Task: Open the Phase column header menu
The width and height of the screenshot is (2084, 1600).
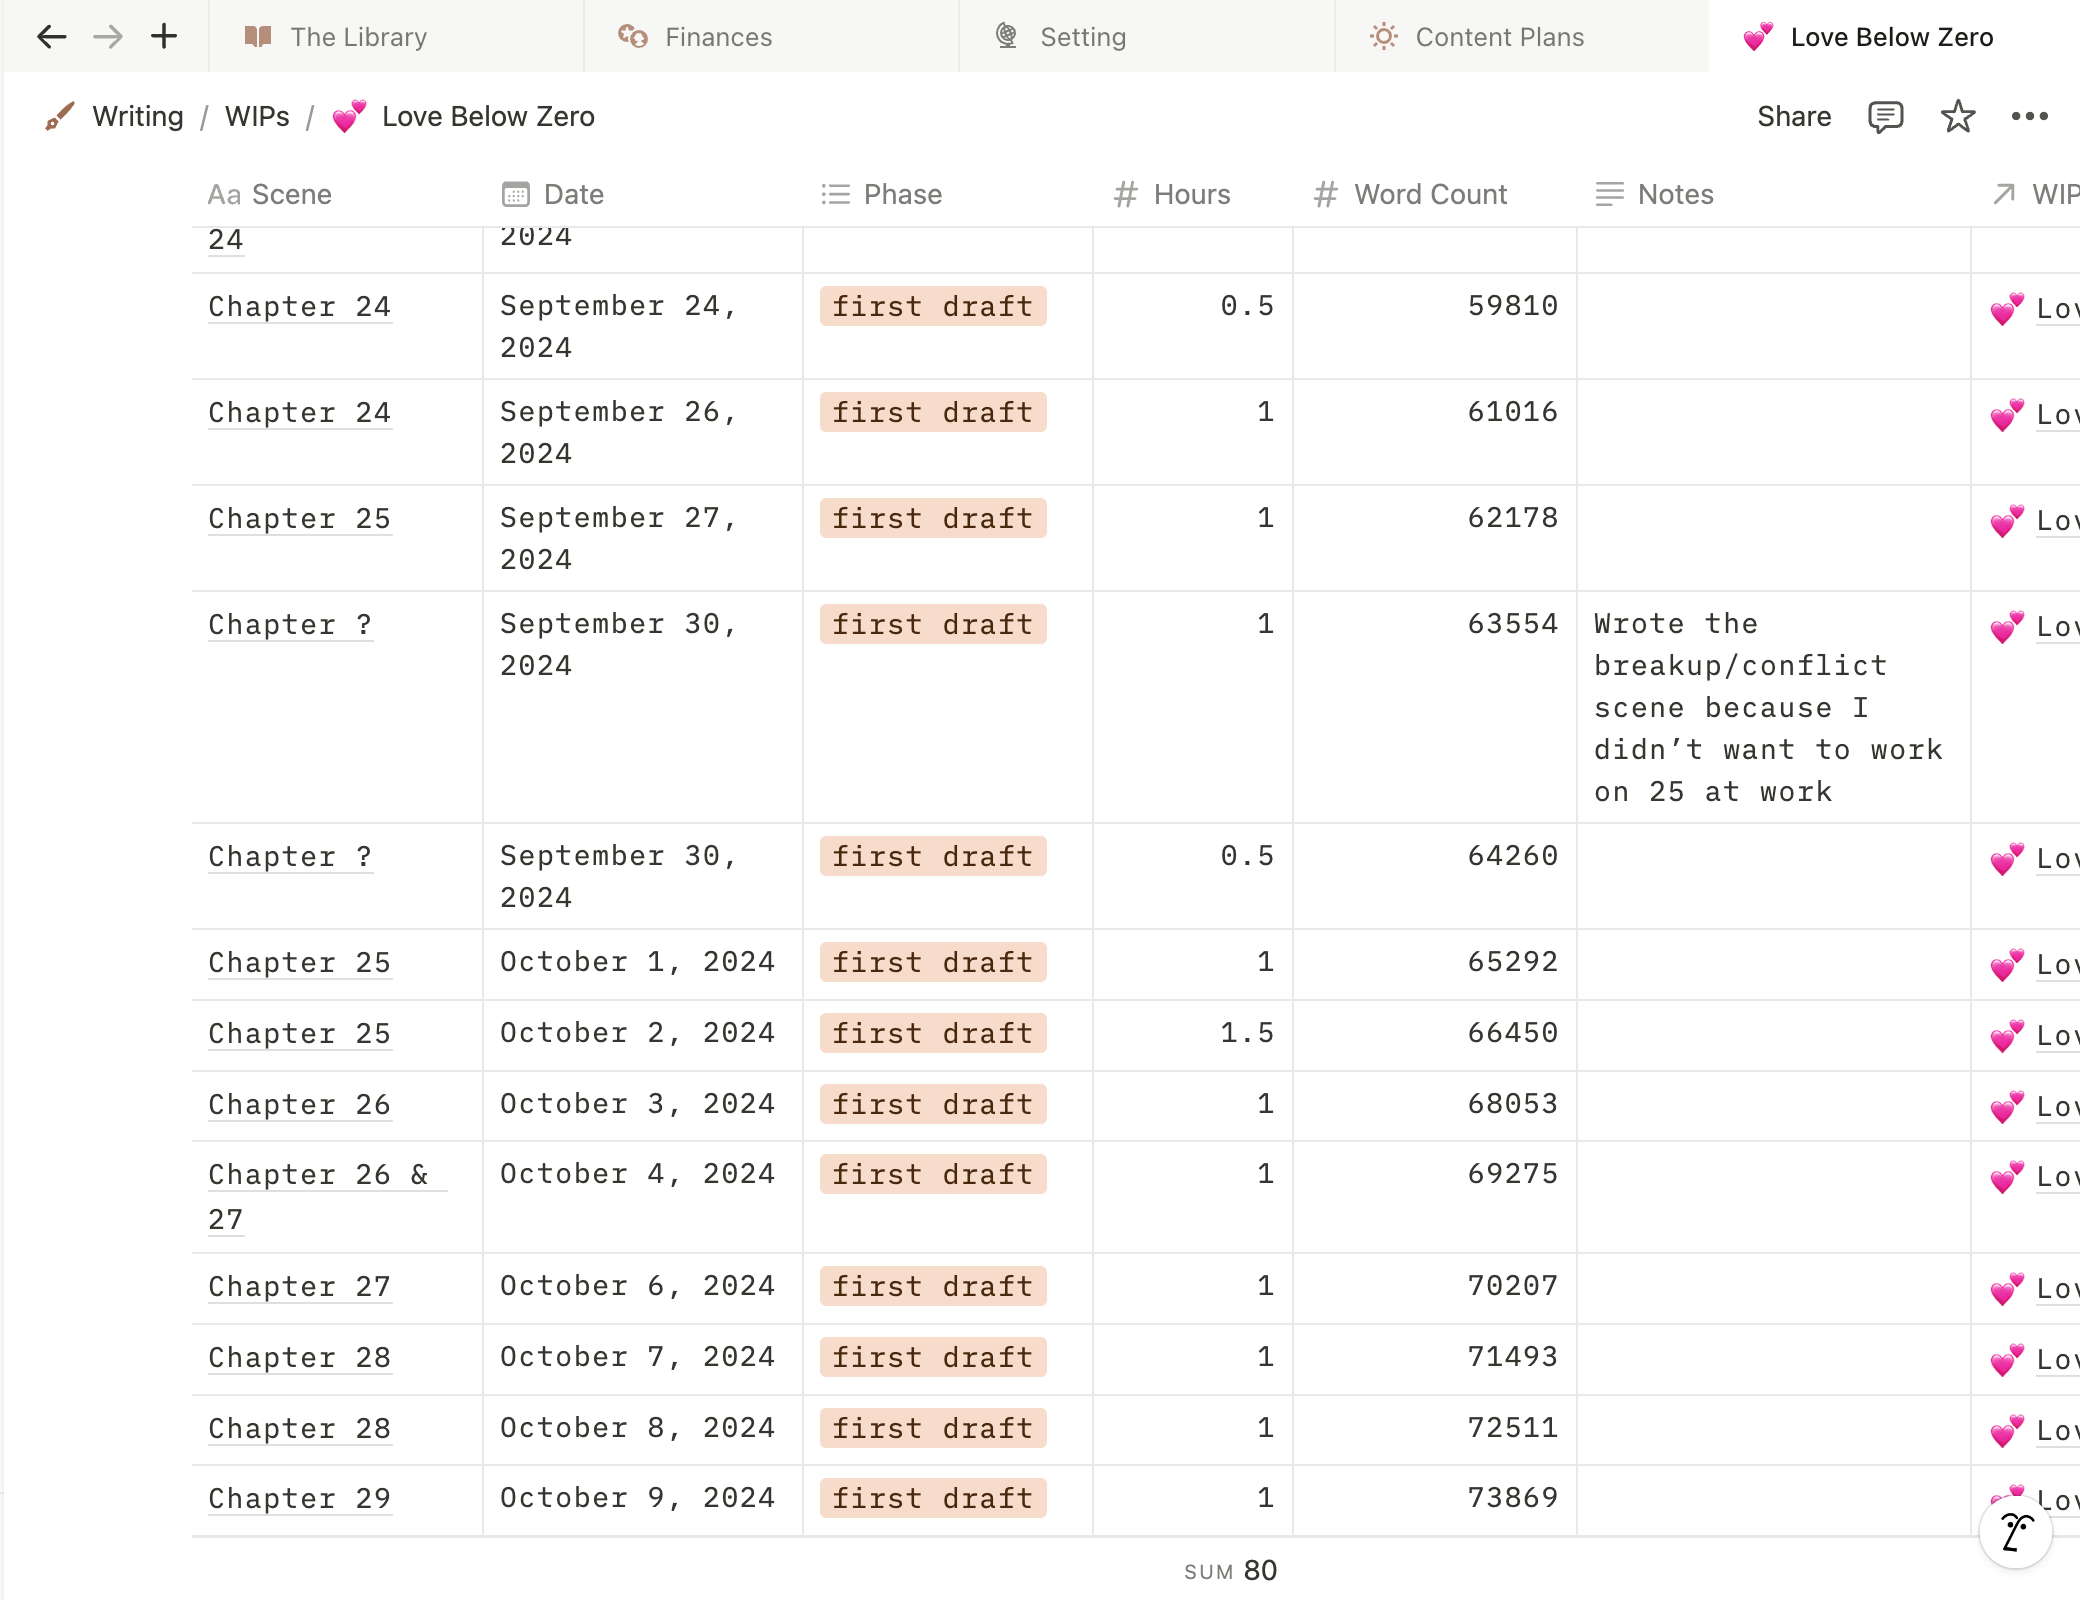Action: [902, 194]
